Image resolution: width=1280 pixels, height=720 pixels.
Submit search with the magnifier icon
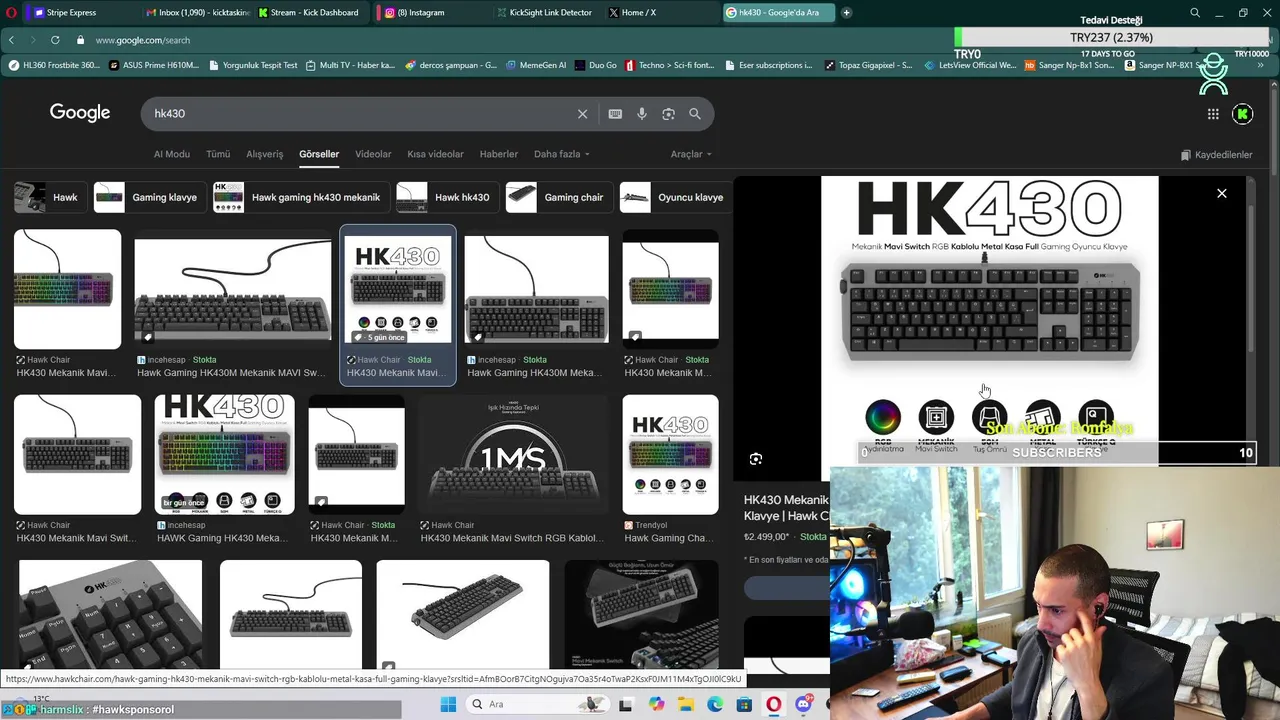(695, 114)
